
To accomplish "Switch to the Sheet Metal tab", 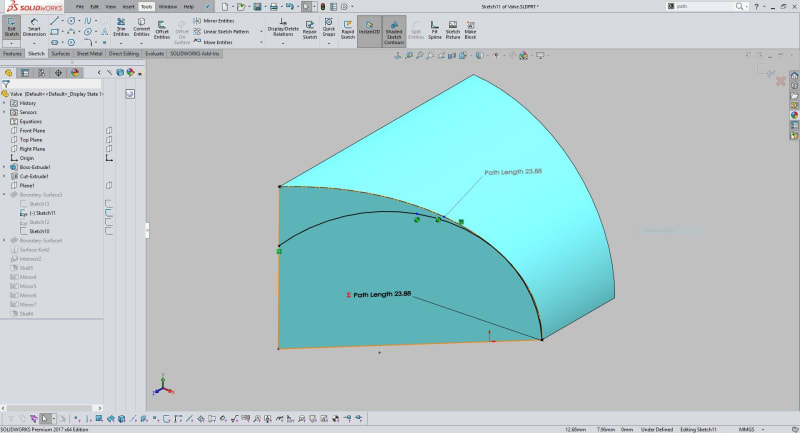I will point(89,54).
